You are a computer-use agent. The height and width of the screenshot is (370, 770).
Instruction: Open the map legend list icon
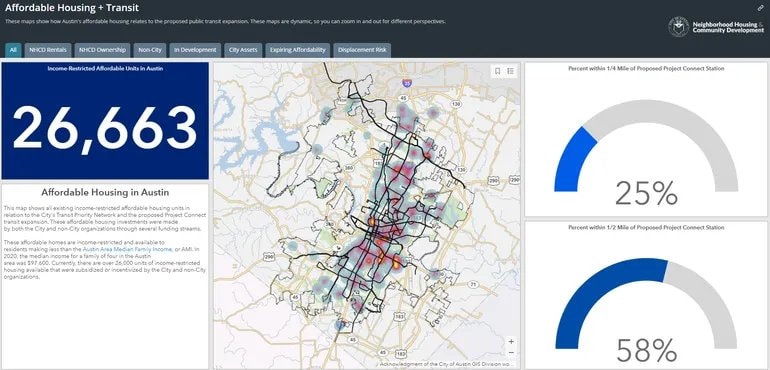(x=511, y=71)
